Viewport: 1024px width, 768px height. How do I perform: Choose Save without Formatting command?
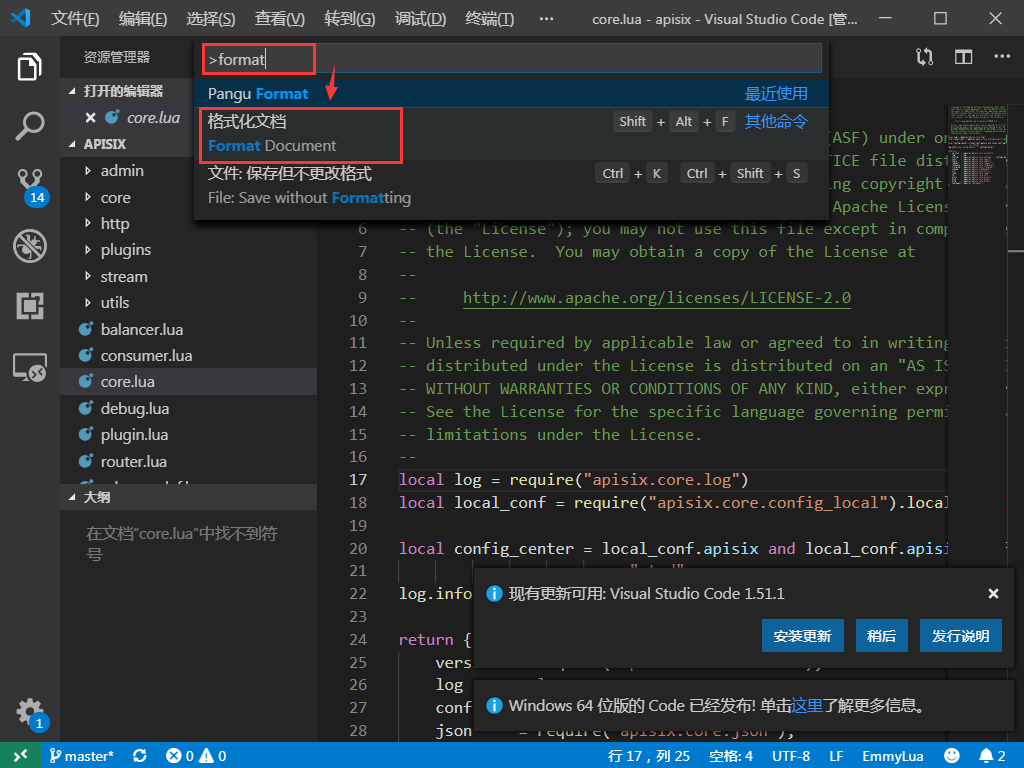(x=511, y=185)
